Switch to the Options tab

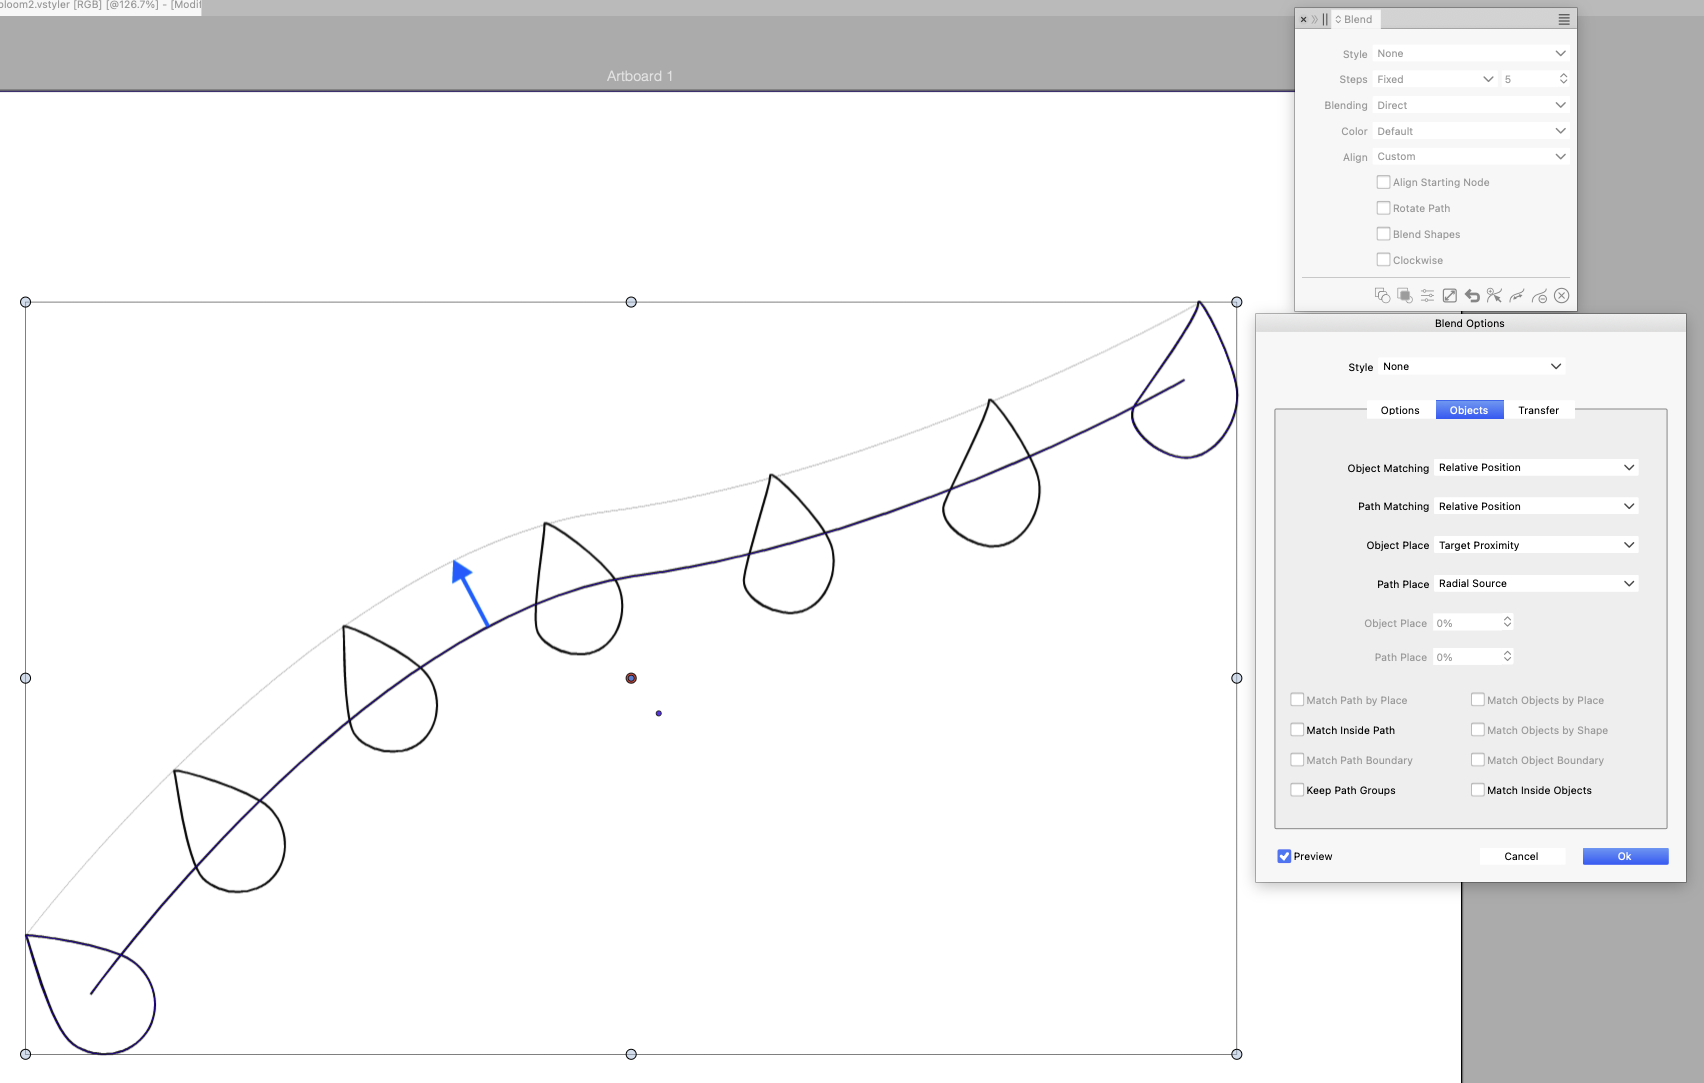click(1400, 410)
